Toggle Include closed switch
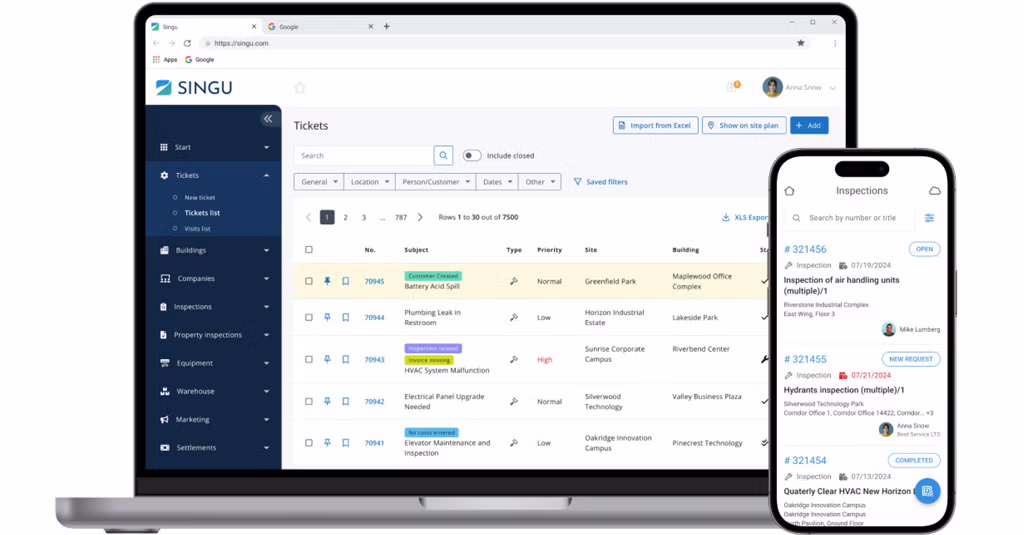The image size is (1024, 535). click(x=472, y=155)
